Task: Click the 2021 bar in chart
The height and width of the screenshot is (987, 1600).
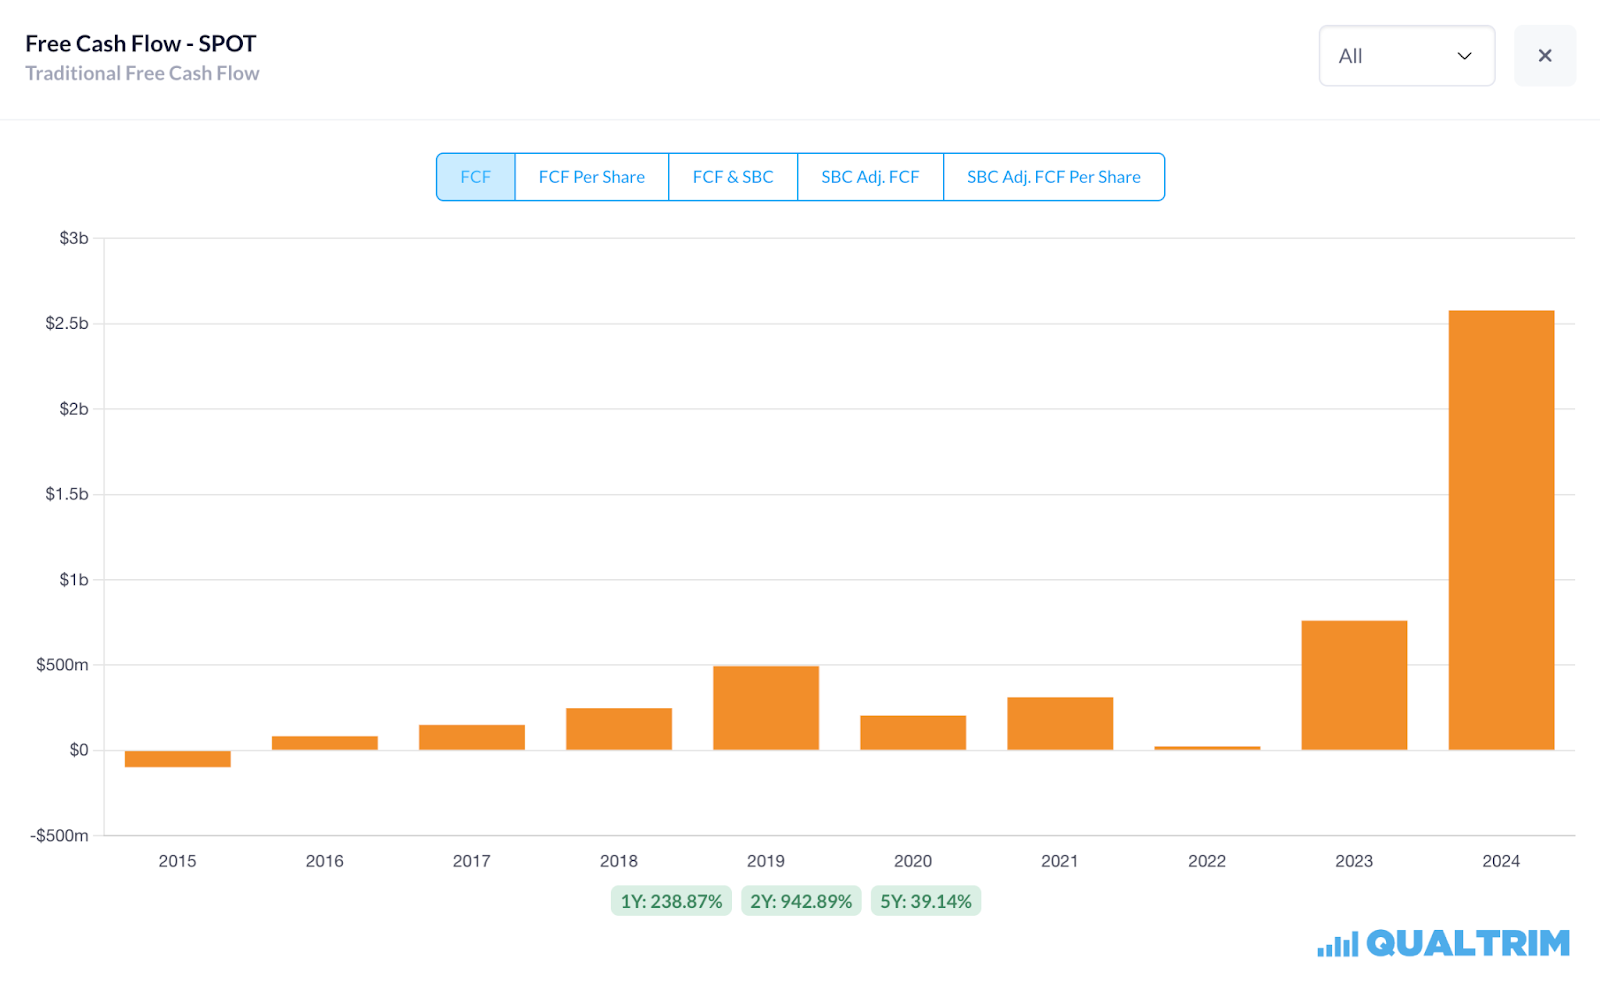Action: 1060,723
